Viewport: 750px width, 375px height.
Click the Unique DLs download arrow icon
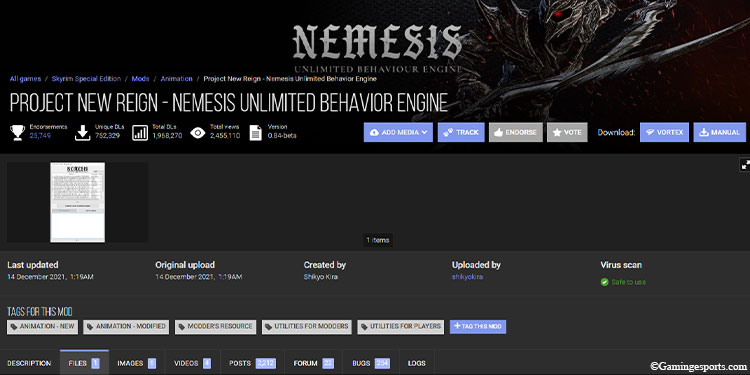83,132
